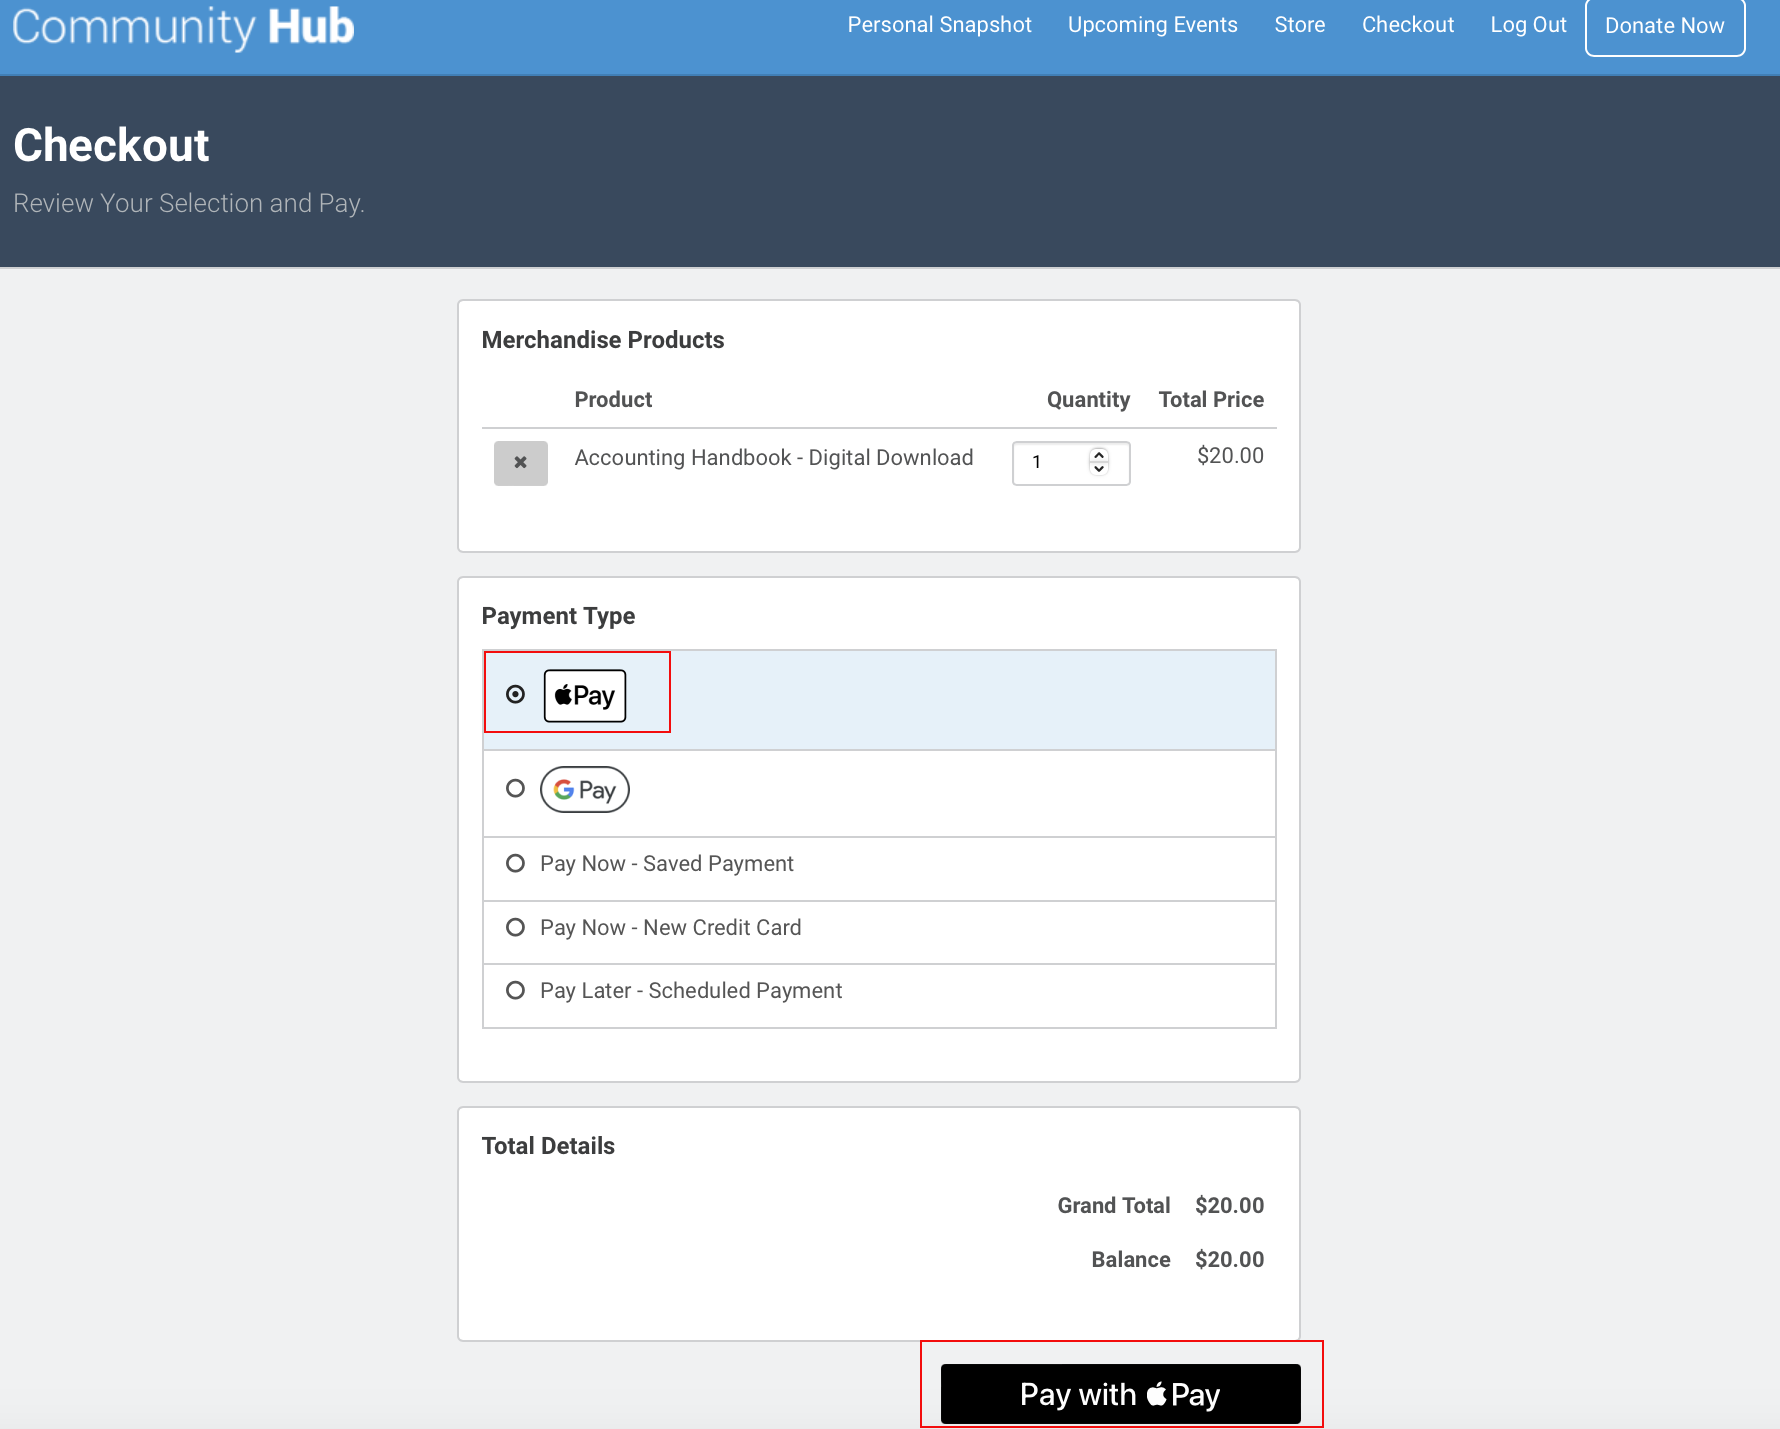Open the Store page

pyautogui.click(x=1299, y=25)
